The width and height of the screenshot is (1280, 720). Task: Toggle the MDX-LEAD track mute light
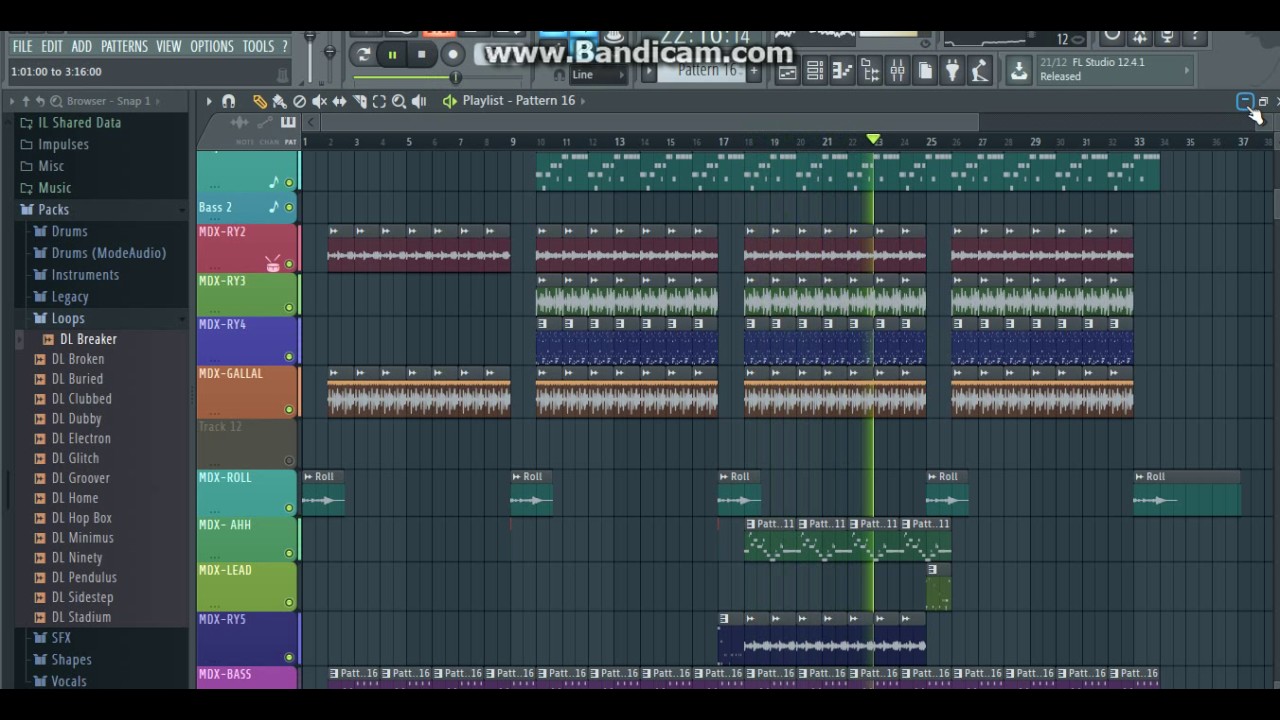[290, 603]
